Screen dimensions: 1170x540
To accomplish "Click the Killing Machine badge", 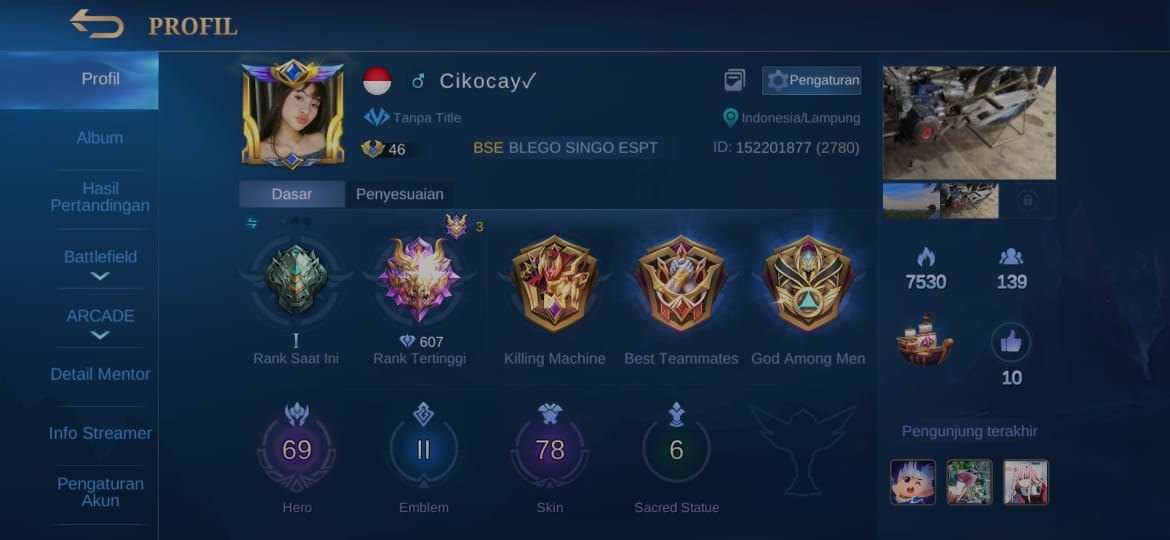I will [x=554, y=283].
